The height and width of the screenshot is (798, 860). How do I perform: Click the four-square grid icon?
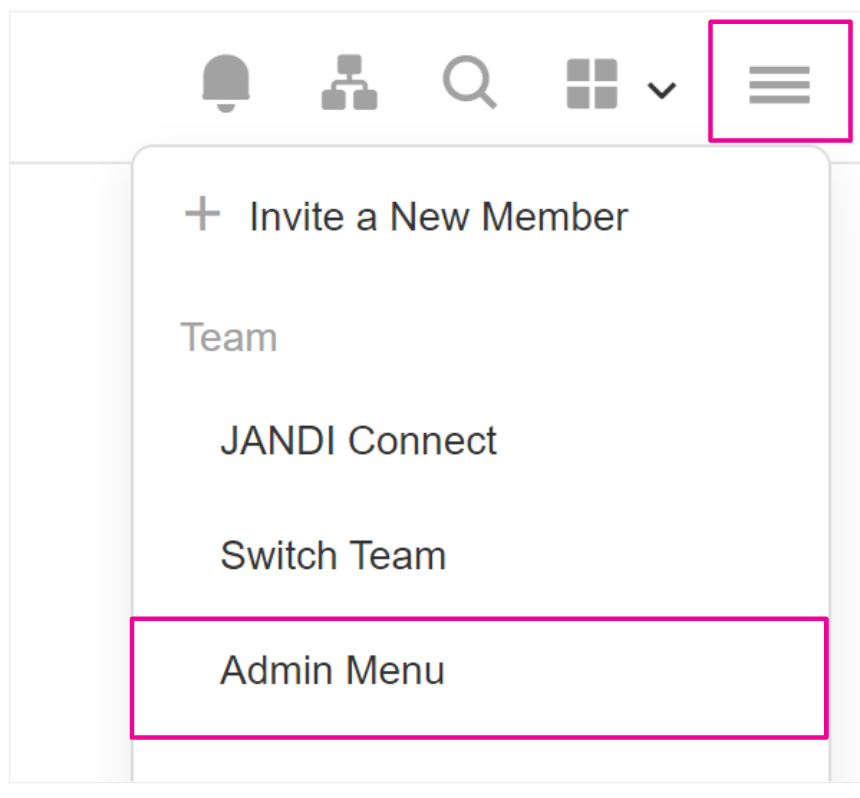[x=592, y=84]
